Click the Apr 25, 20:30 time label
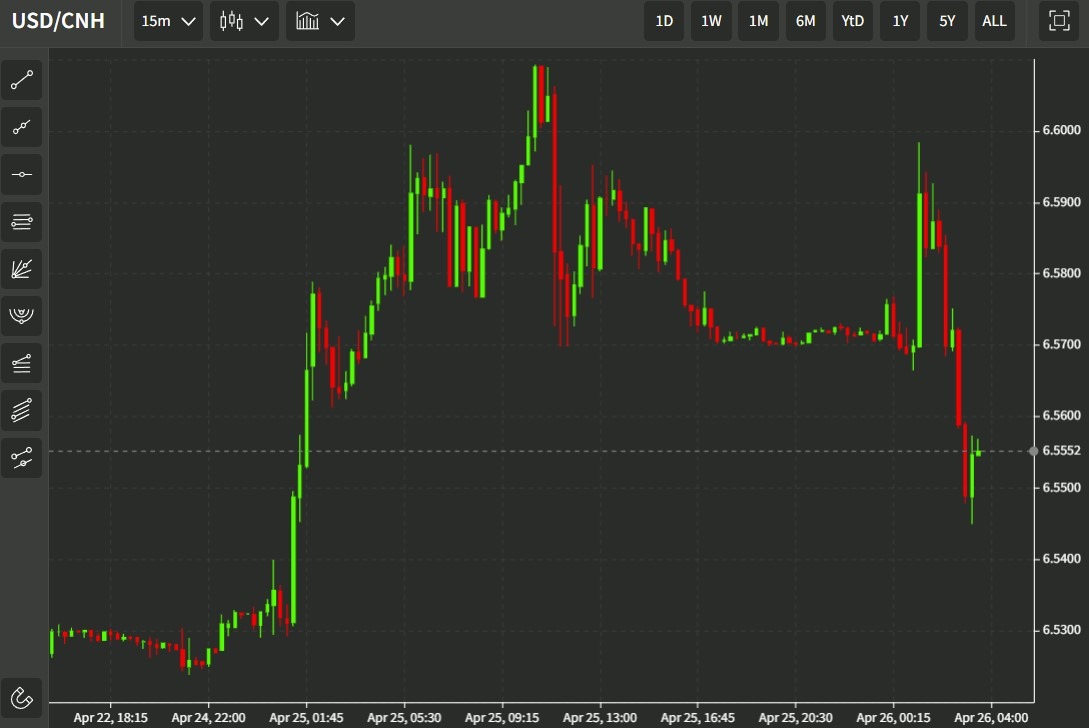Viewport: 1089px width, 728px height. coord(796,718)
